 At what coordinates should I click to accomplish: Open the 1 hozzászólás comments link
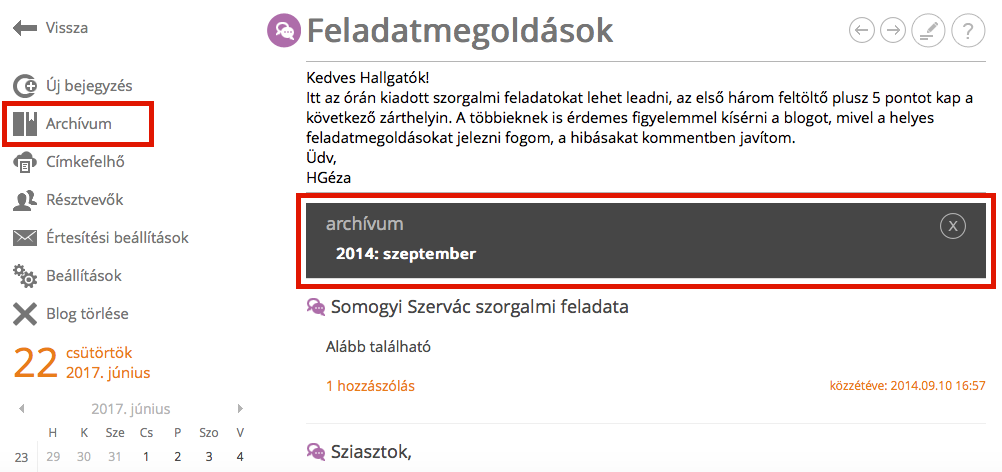pos(371,386)
